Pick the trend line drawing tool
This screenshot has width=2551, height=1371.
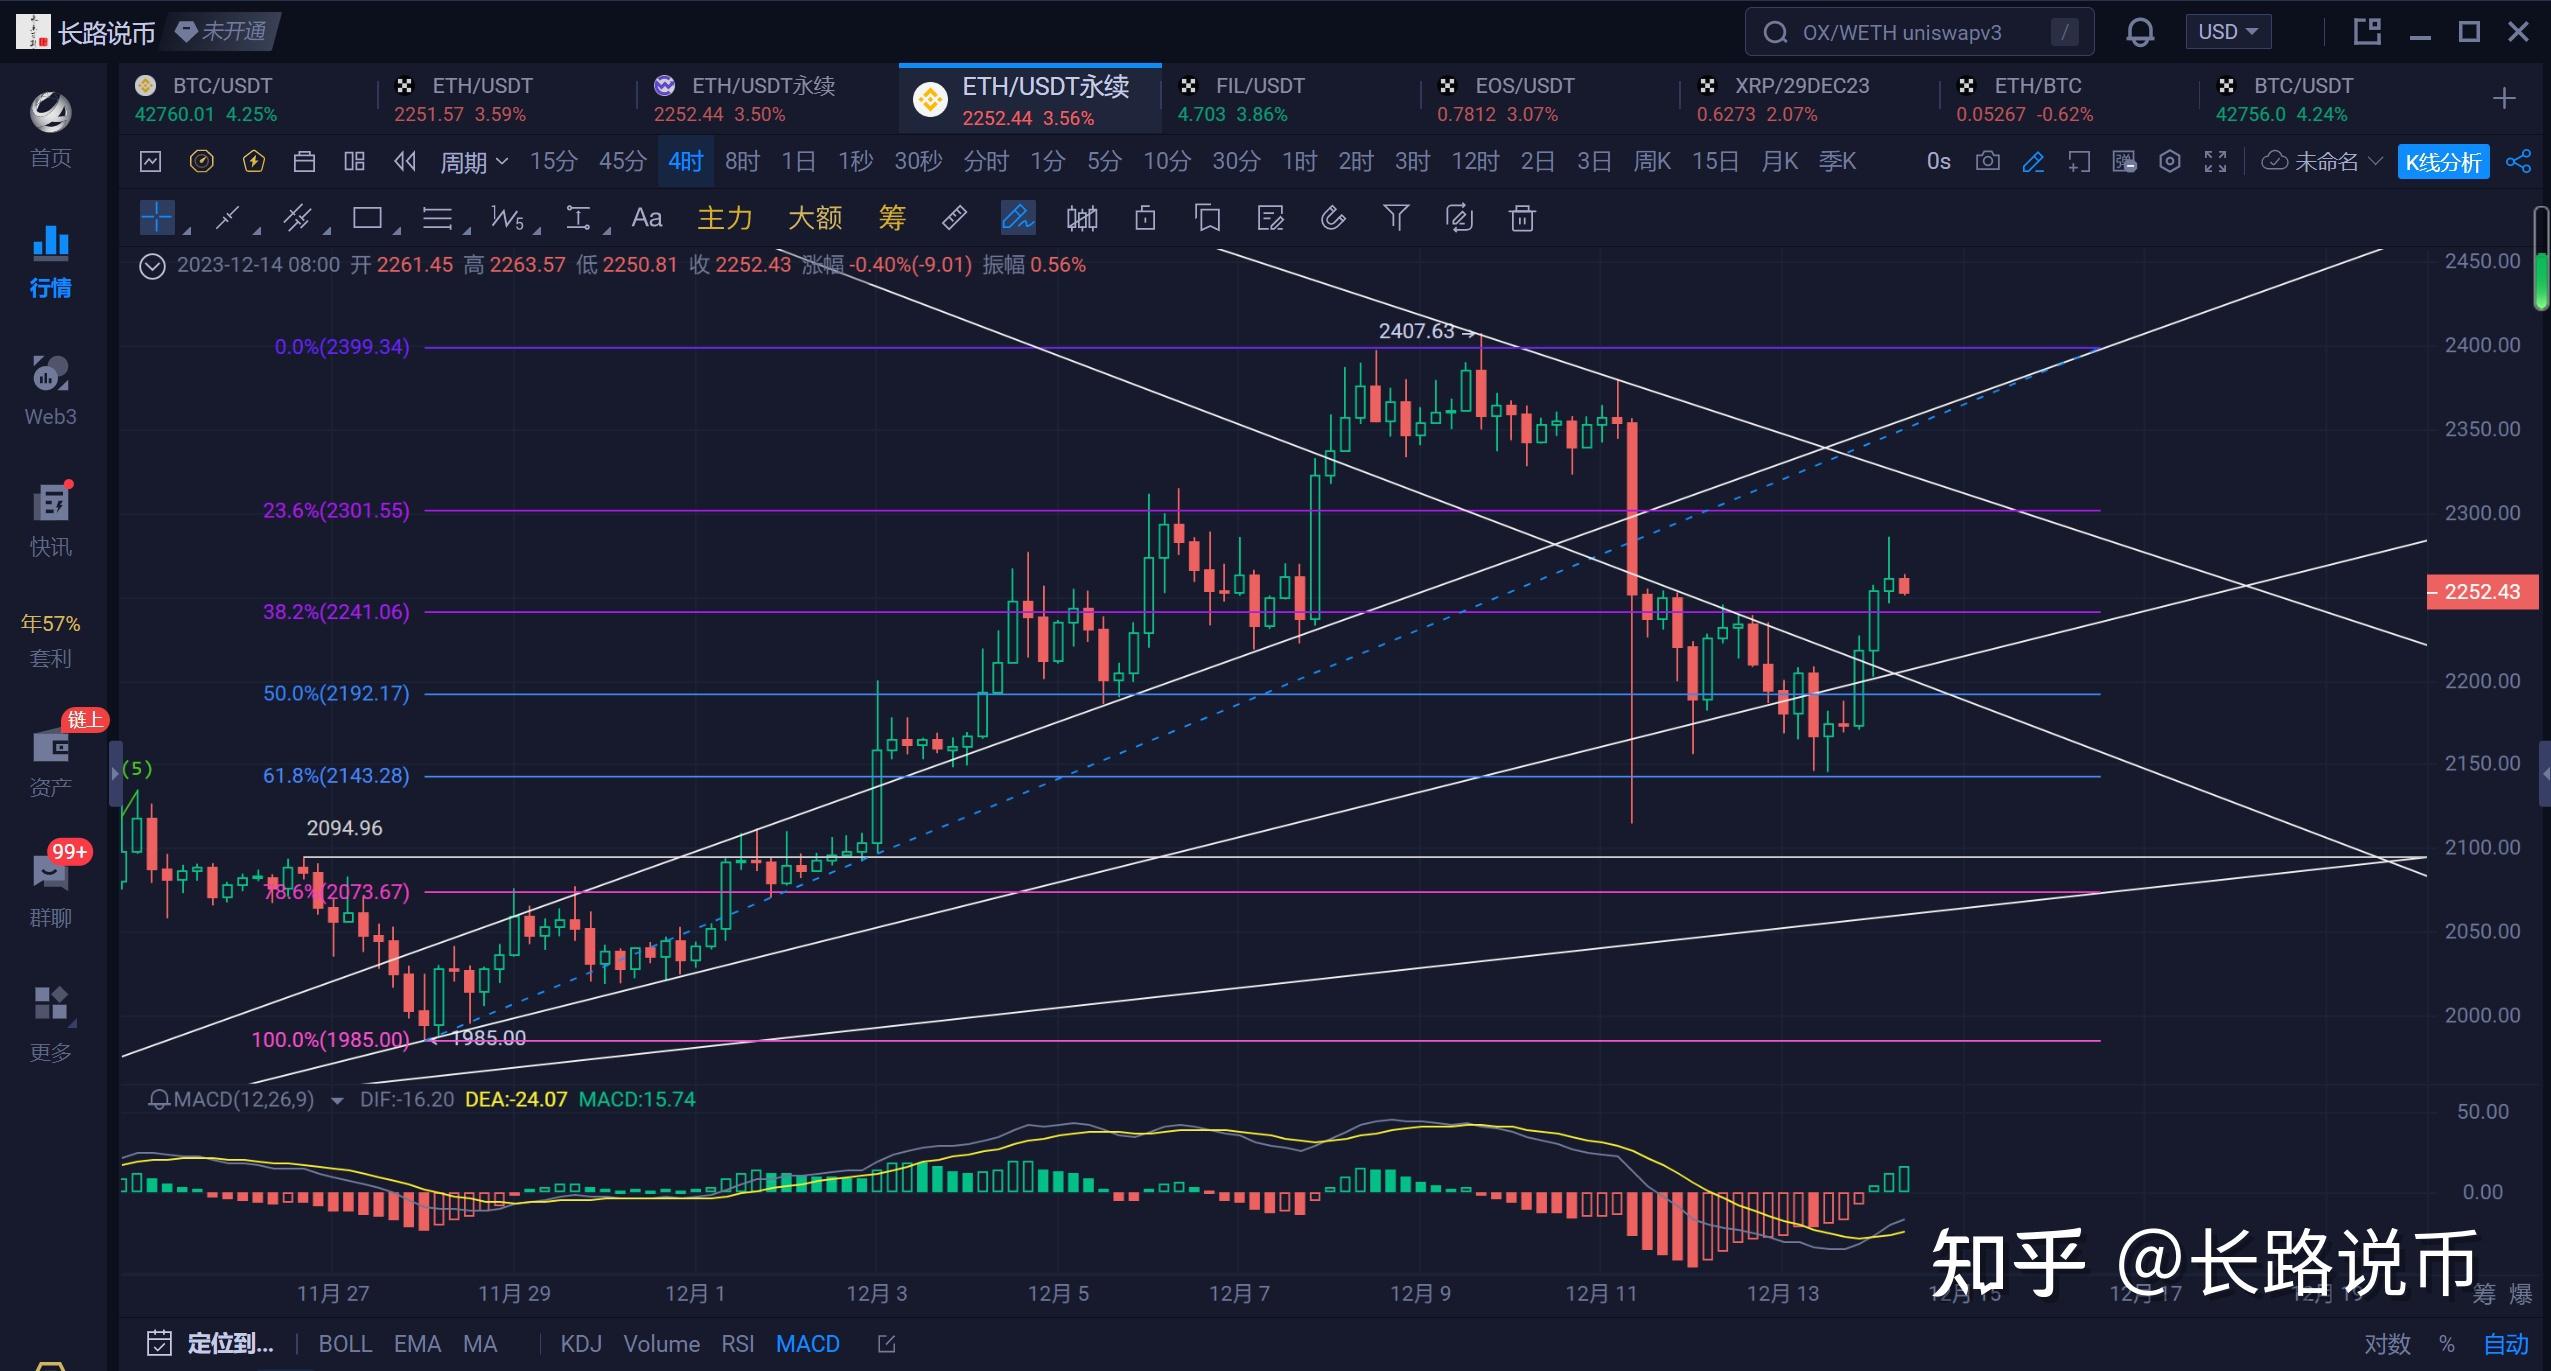pos(227,217)
